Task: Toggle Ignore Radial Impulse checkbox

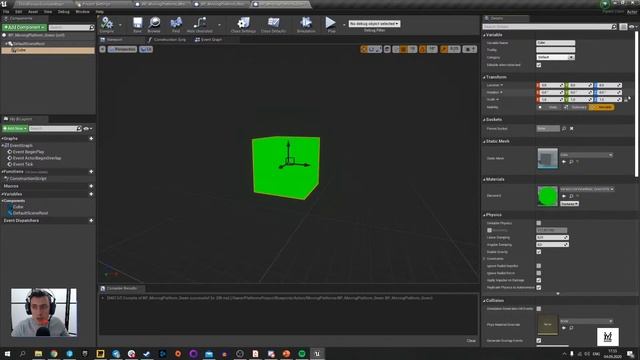Action: click(539, 266)
